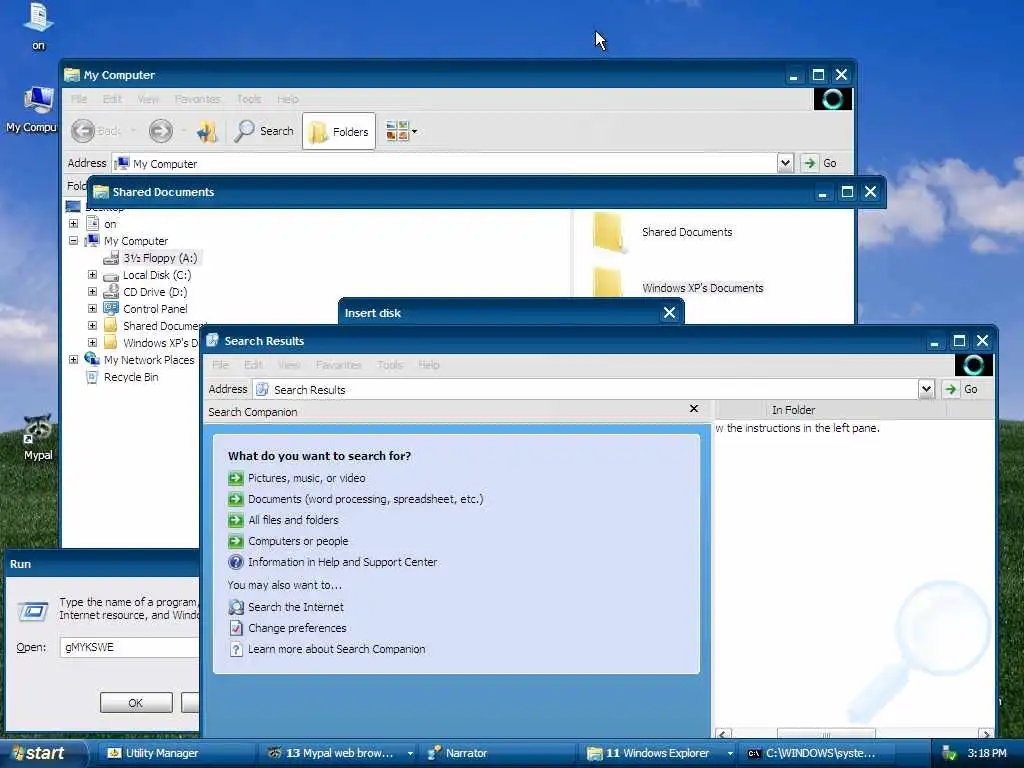Image resolution: width=1024 pixels, height=768 pixels.
Task: Expand Control Panel in folder tree
Action: [x=92, y=309]
